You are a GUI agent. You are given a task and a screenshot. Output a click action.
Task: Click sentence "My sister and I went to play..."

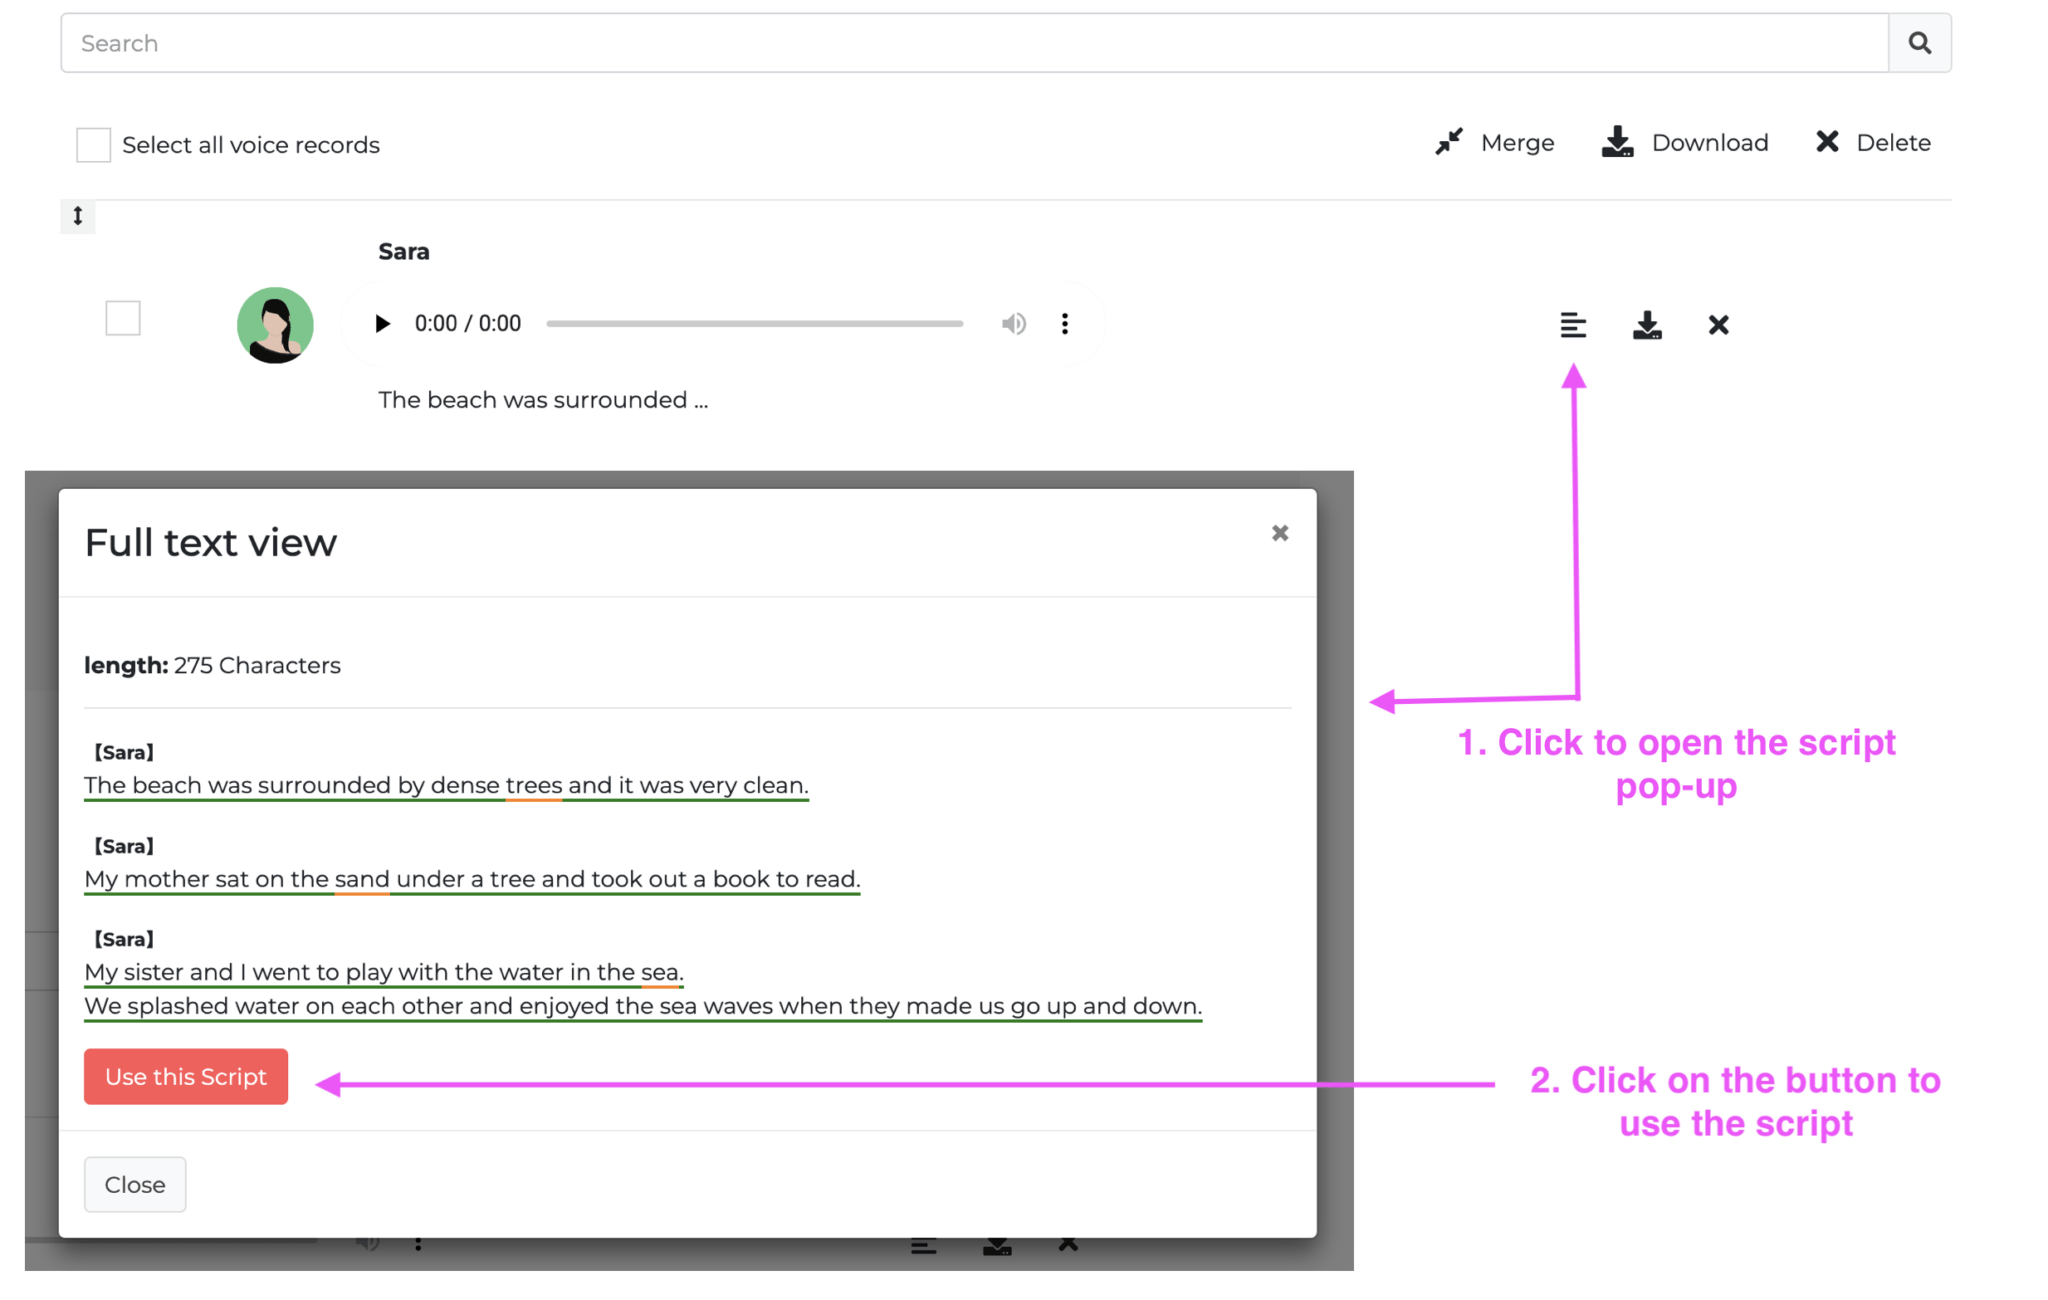click(384, 972)
